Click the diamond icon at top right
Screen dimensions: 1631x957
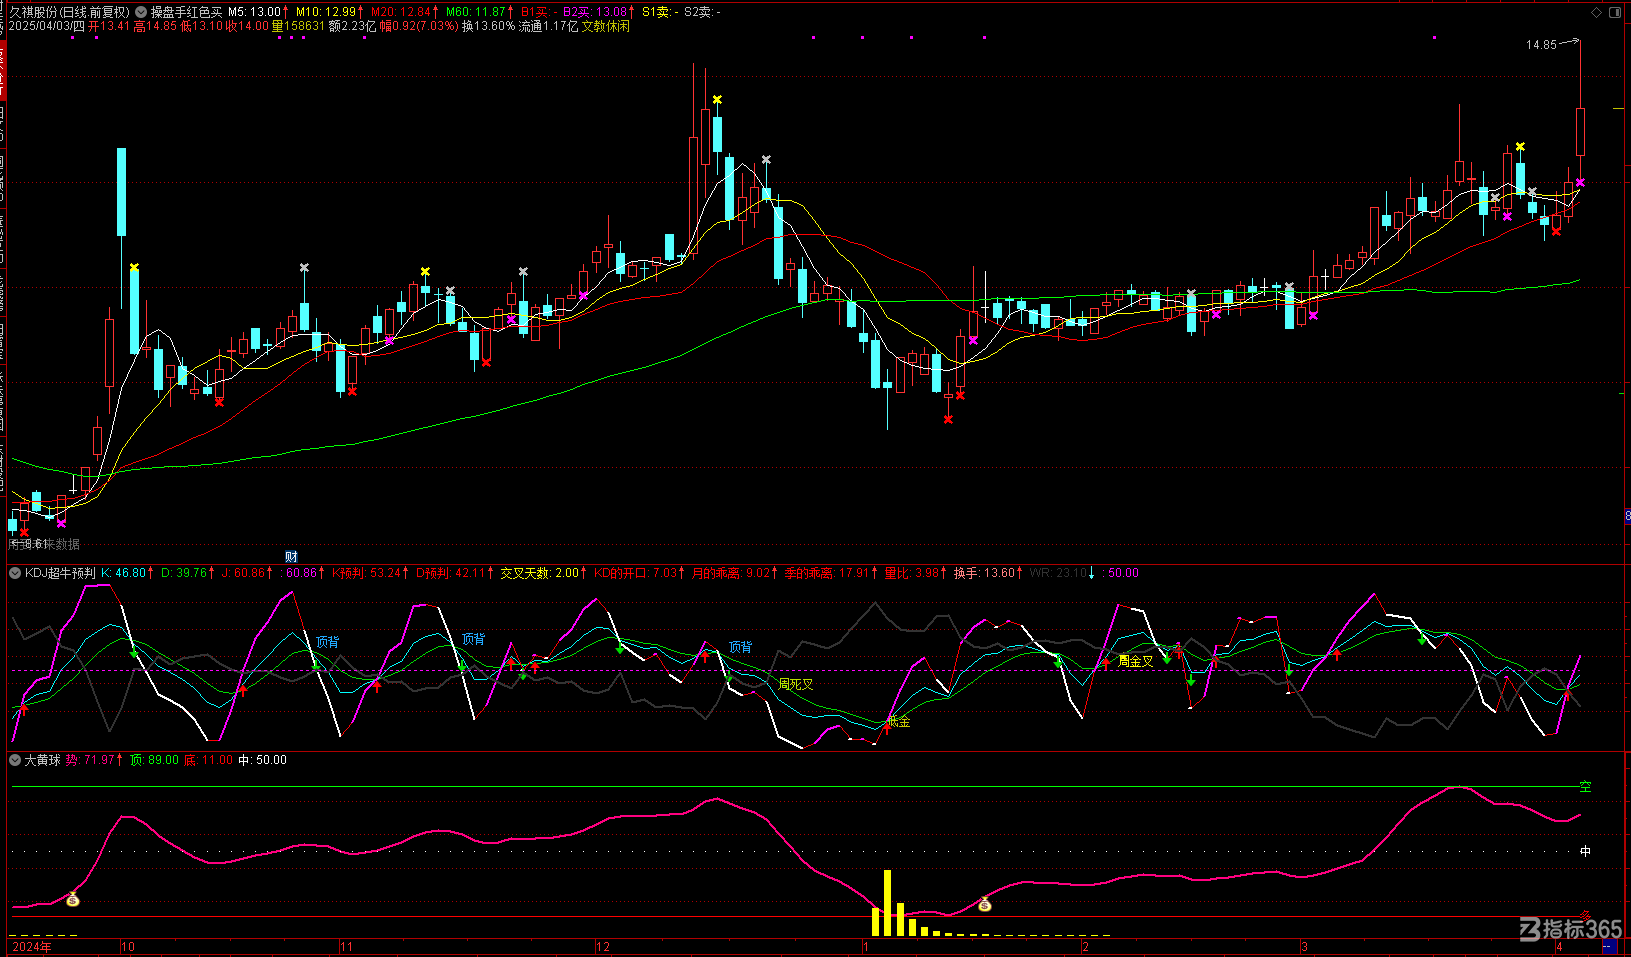pos(1596,12)
